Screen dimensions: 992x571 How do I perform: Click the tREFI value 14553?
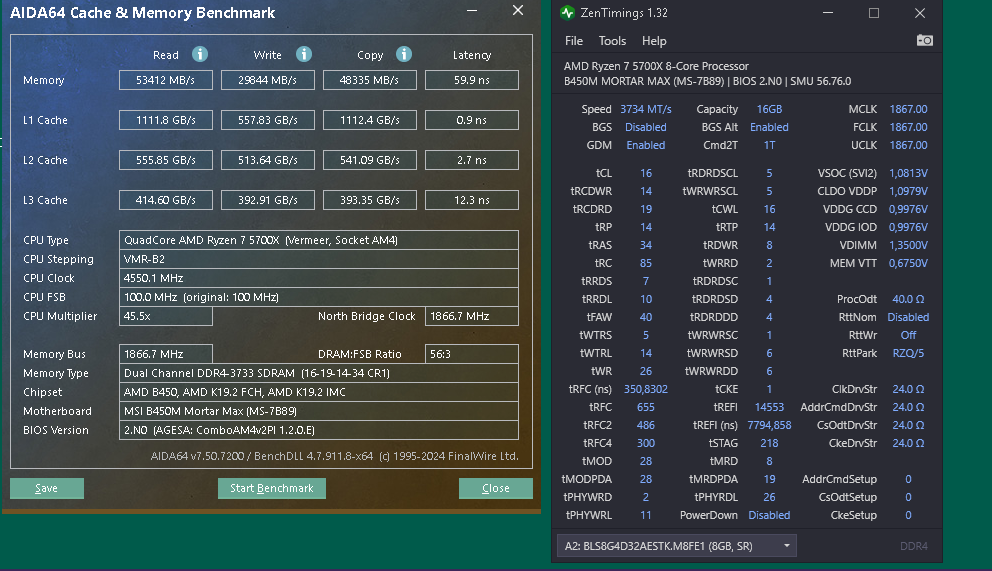pos(769,407)
